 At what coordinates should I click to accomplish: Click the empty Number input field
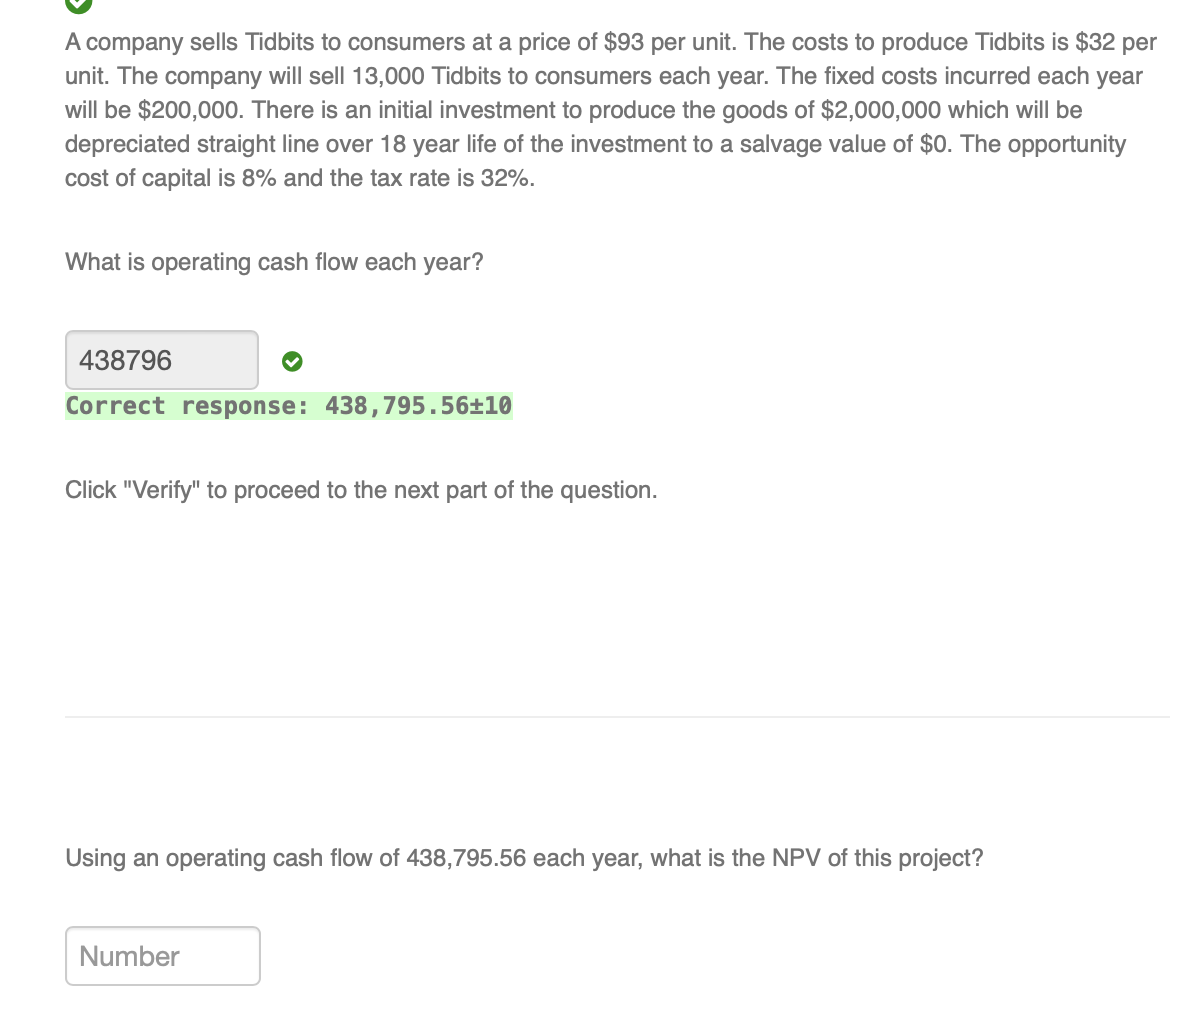pos(162,955)
